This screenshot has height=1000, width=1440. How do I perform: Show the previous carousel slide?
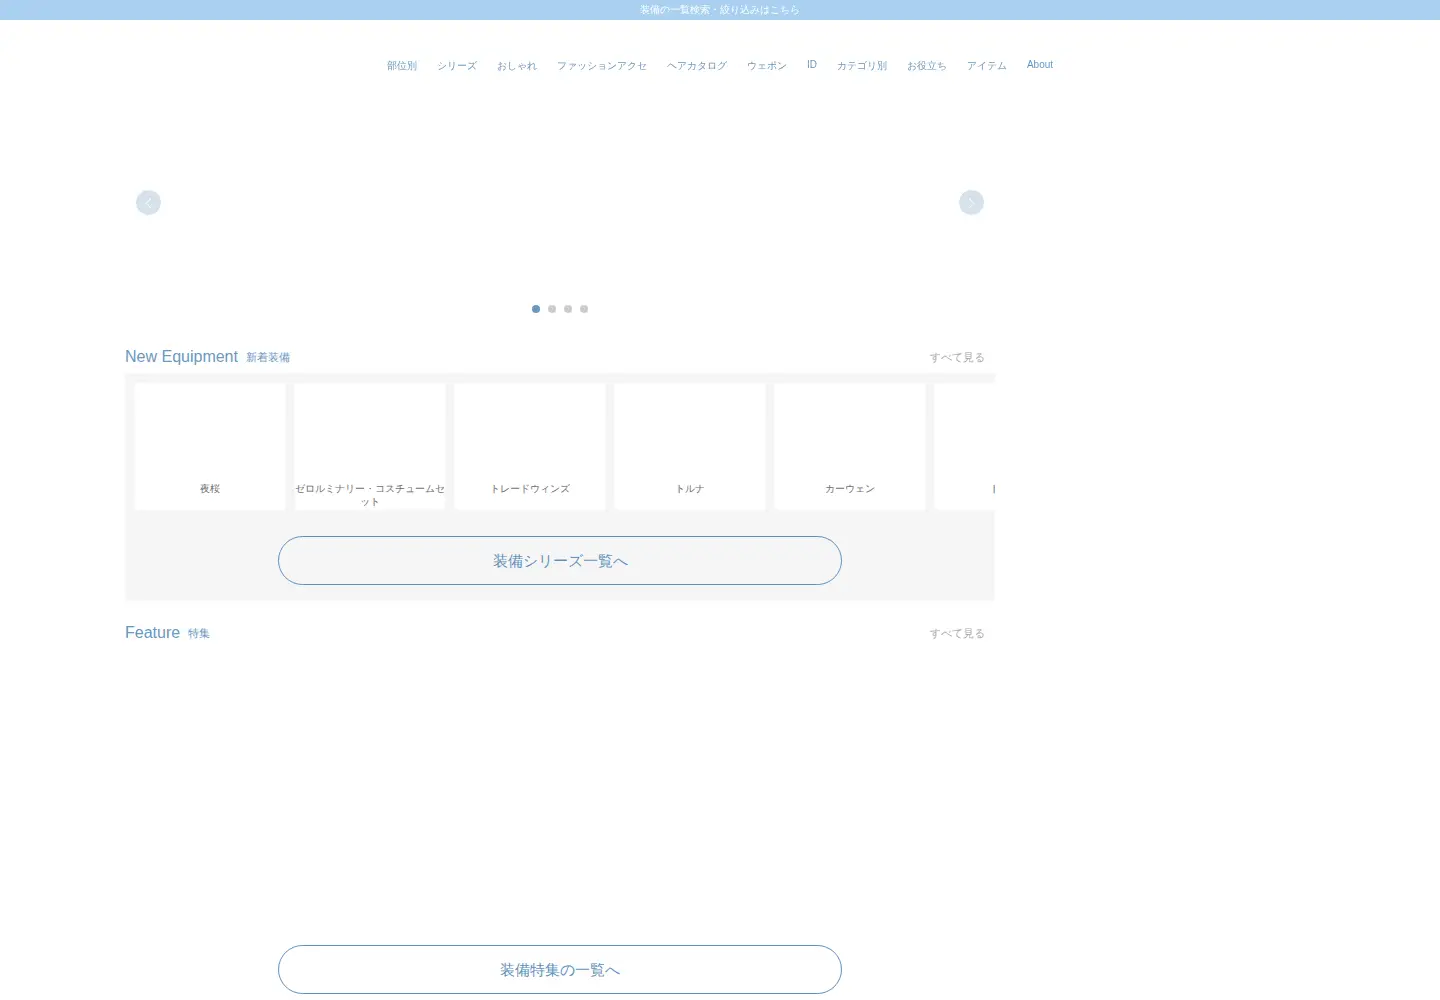click(x=148, y=203)
